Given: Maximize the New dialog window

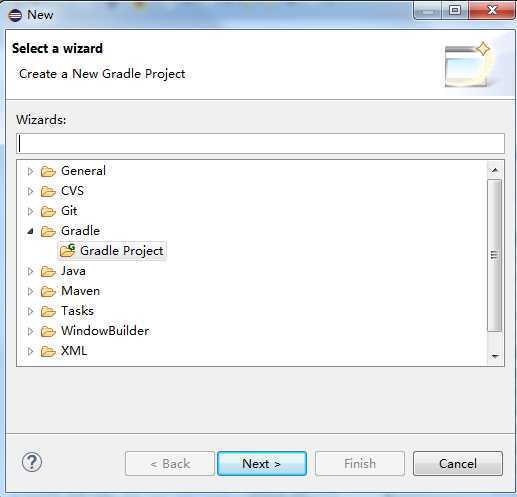Looking at the screenshot, I should pyautogui.click(x=455, y=10).
